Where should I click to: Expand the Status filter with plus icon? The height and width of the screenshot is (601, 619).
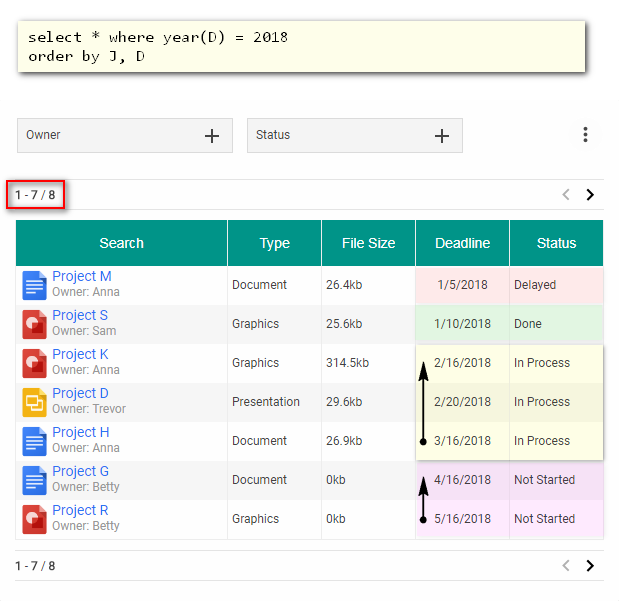442,136
